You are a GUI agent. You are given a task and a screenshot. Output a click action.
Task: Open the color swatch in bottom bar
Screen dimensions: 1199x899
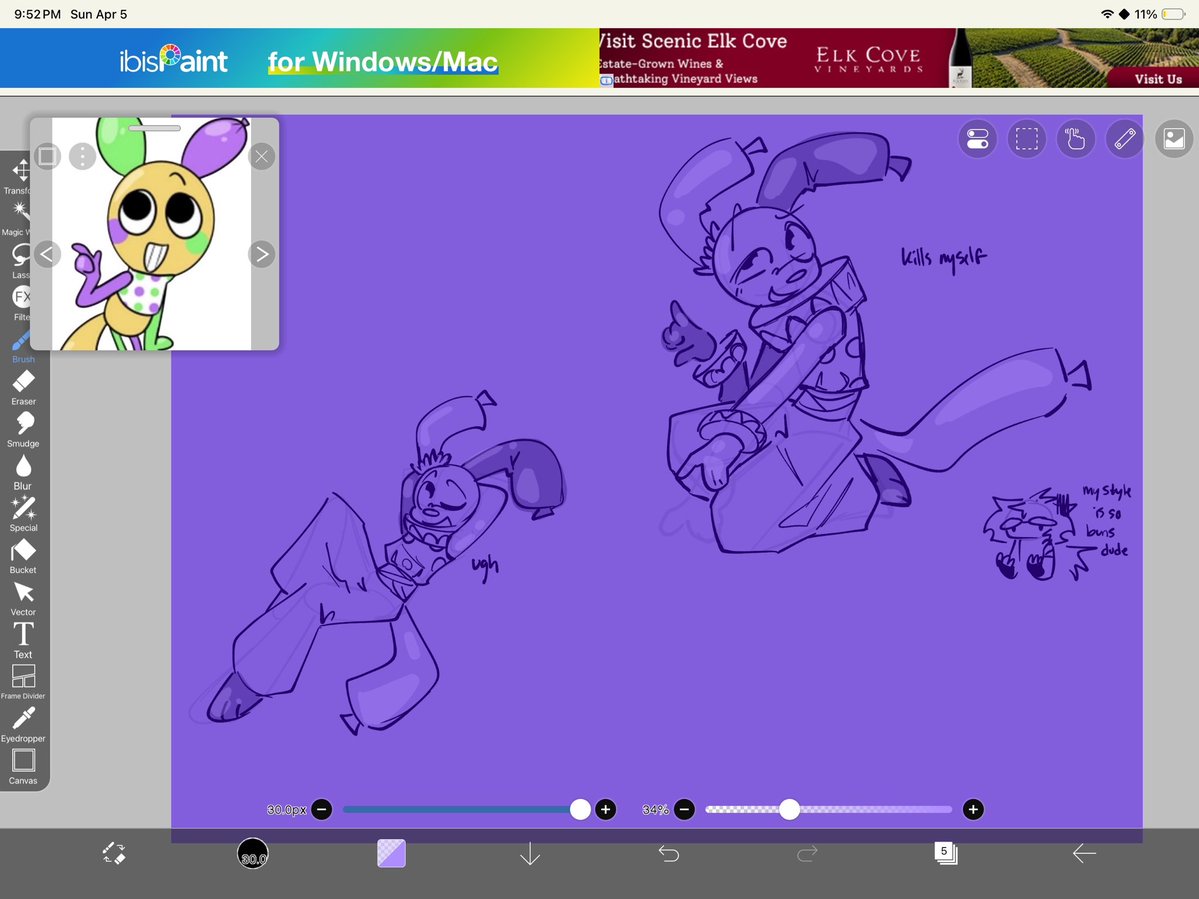click(392, 853)
